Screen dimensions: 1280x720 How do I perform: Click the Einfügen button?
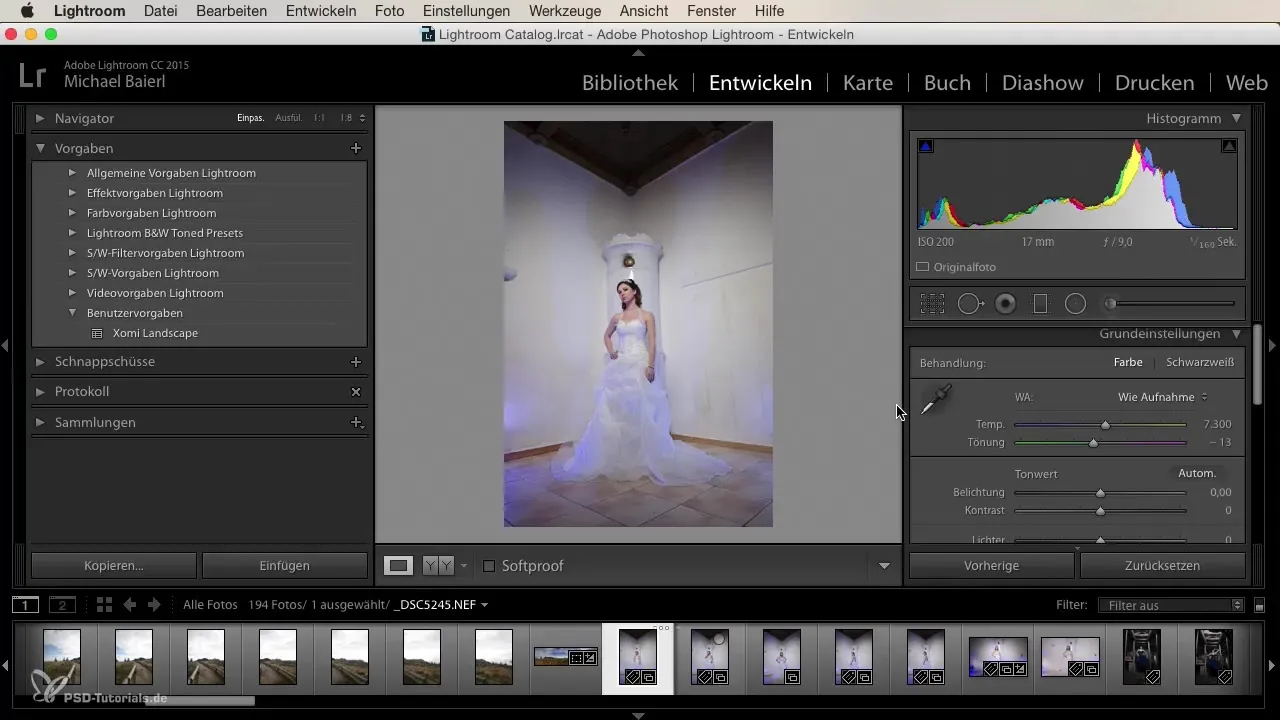point(285,565)
